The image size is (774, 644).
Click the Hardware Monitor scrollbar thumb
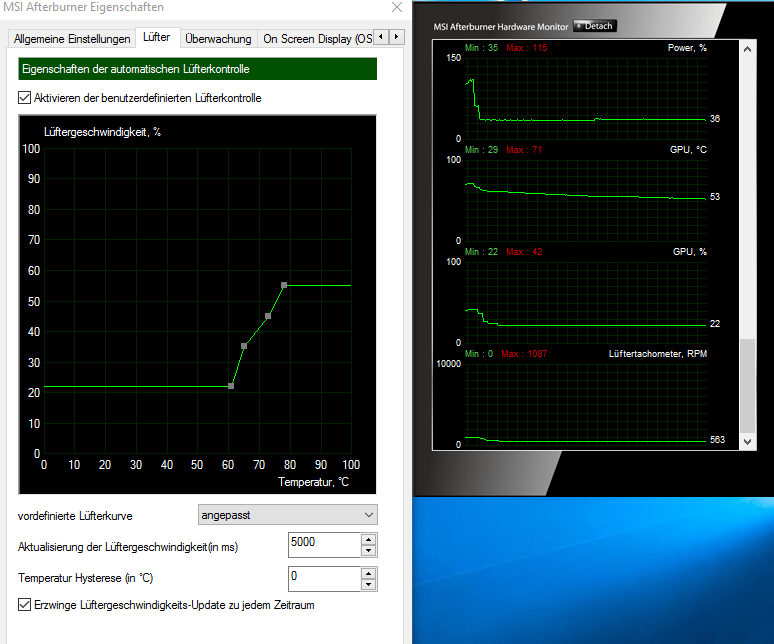coord(747,386)
